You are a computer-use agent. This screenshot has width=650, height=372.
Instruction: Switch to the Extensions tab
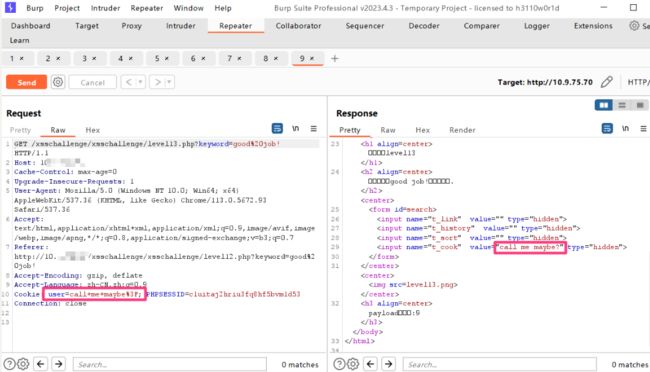click(593, 26)
